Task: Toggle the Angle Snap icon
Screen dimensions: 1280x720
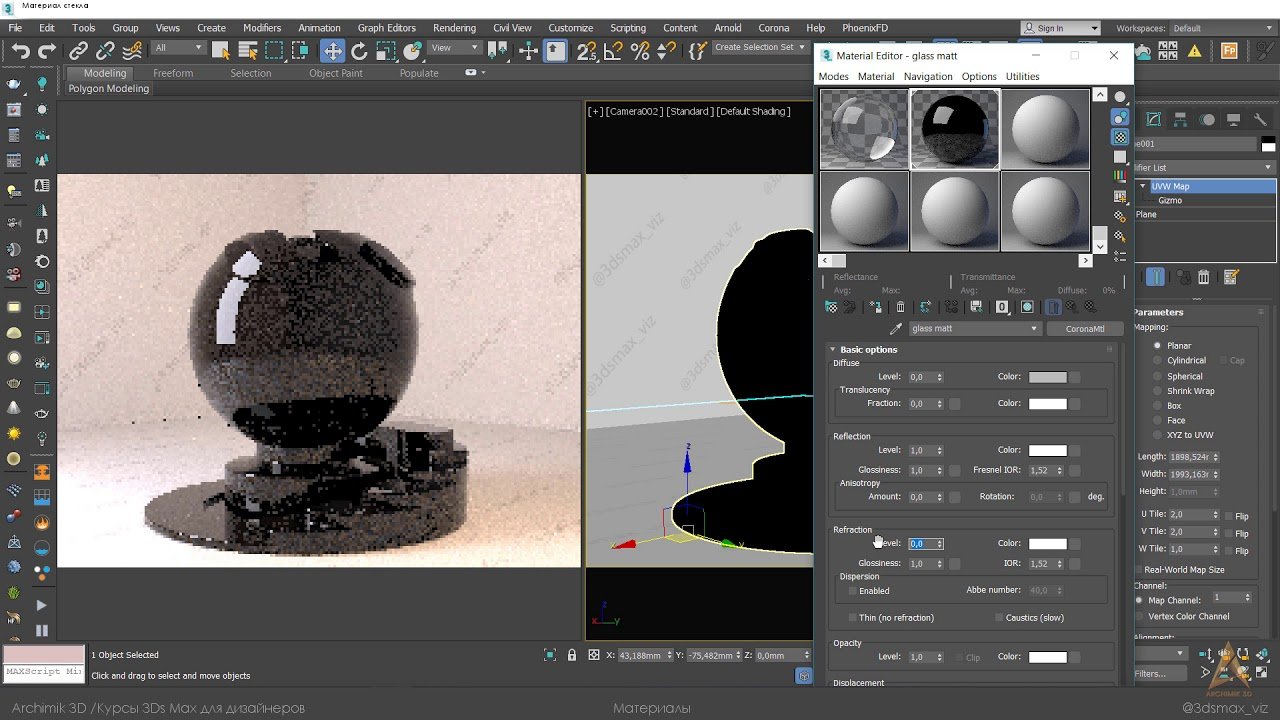Action: tap(614, 51)
